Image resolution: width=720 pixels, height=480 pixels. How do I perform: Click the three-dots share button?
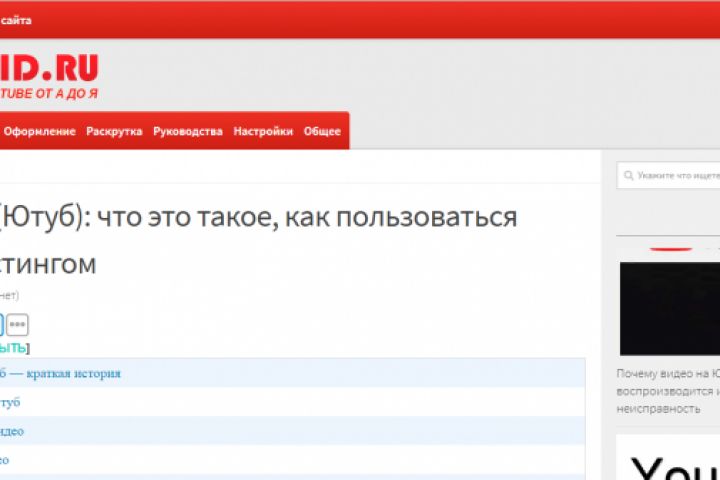(17, 324)
